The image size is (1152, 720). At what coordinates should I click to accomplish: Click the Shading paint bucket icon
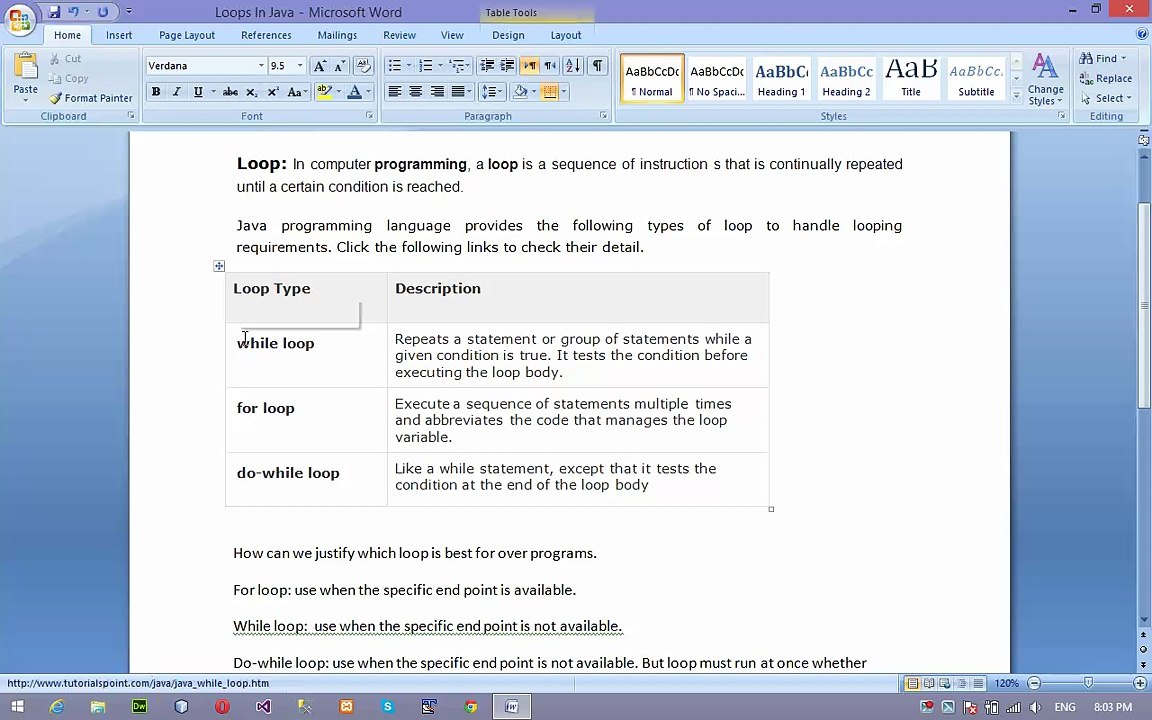point(520,92)
